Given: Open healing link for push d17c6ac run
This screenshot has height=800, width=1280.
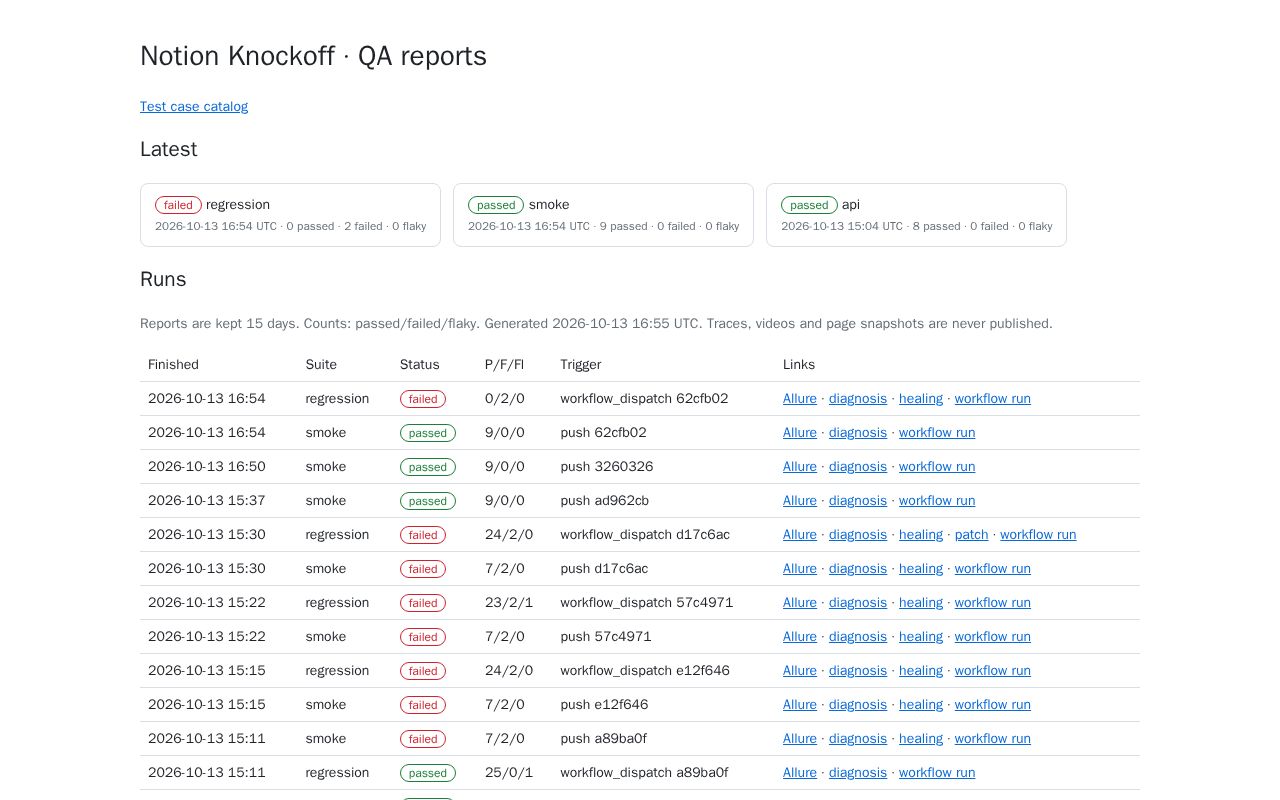Looking at the screenshot, I should 921,569.
